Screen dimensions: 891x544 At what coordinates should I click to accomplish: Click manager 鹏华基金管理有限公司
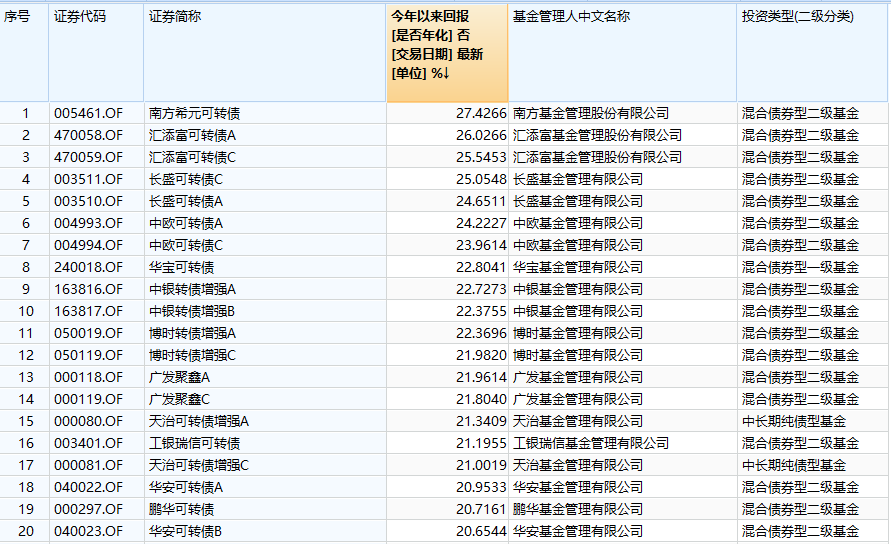(577, 509)
